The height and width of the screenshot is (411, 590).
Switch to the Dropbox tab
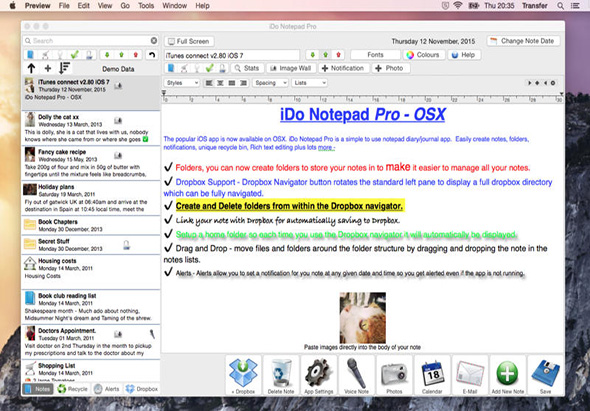[x=142, y=389]
